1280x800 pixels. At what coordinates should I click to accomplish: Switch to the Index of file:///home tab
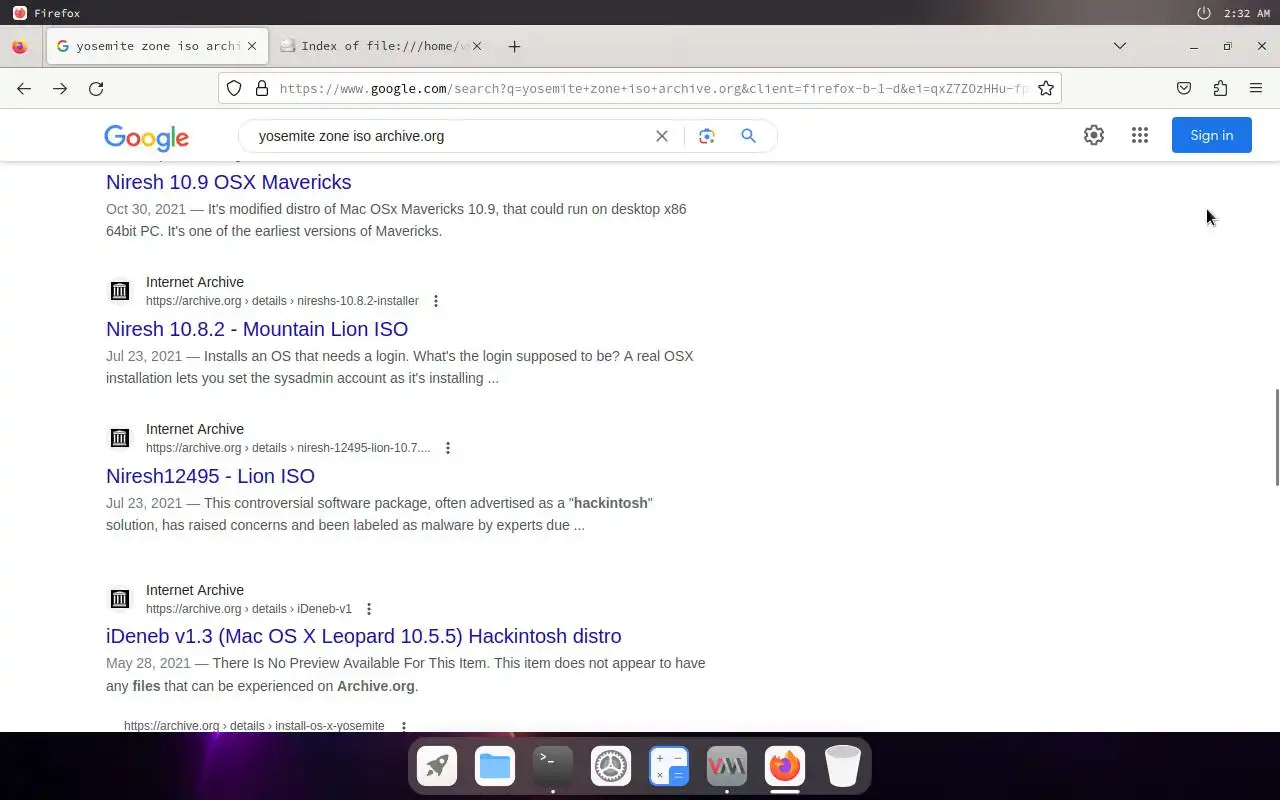click(383, 46)
